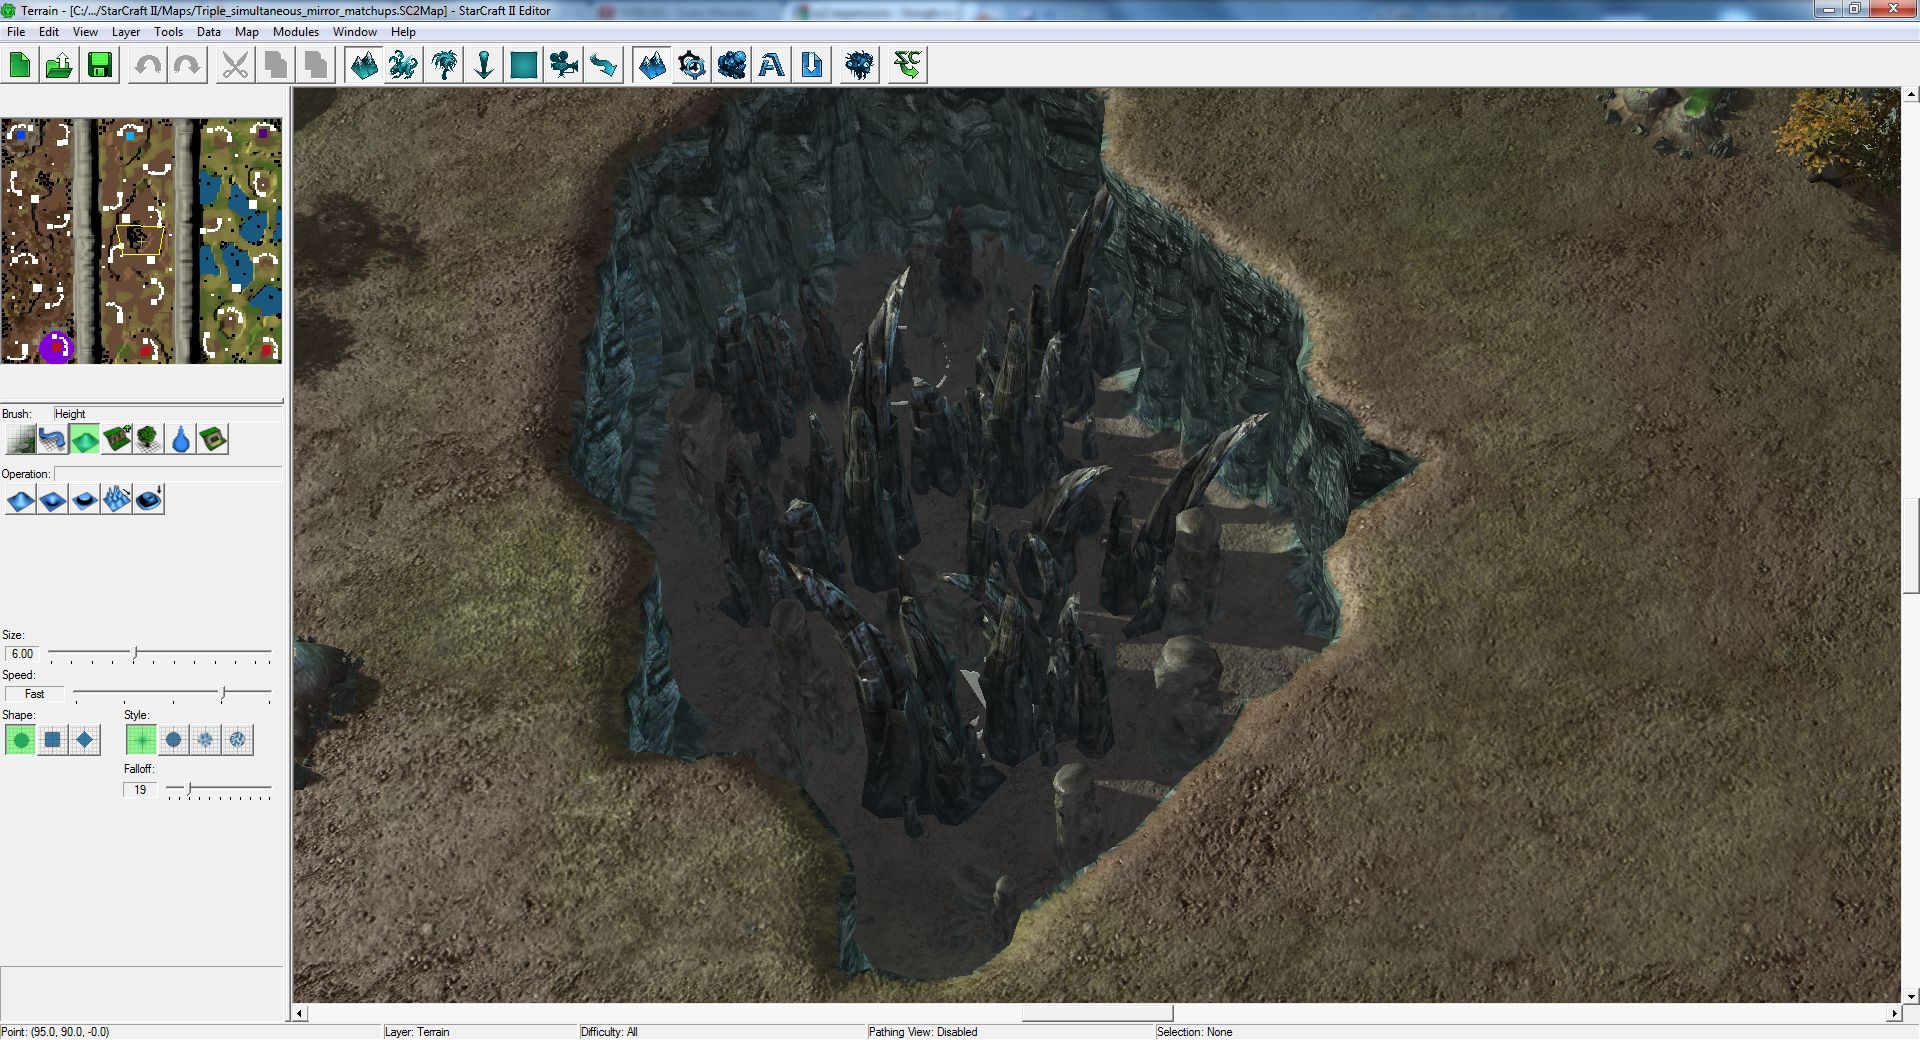The height and width of the screenshot is (1040, 1920).
Task: Open the View menu
Action: click(x=85, y=32)
